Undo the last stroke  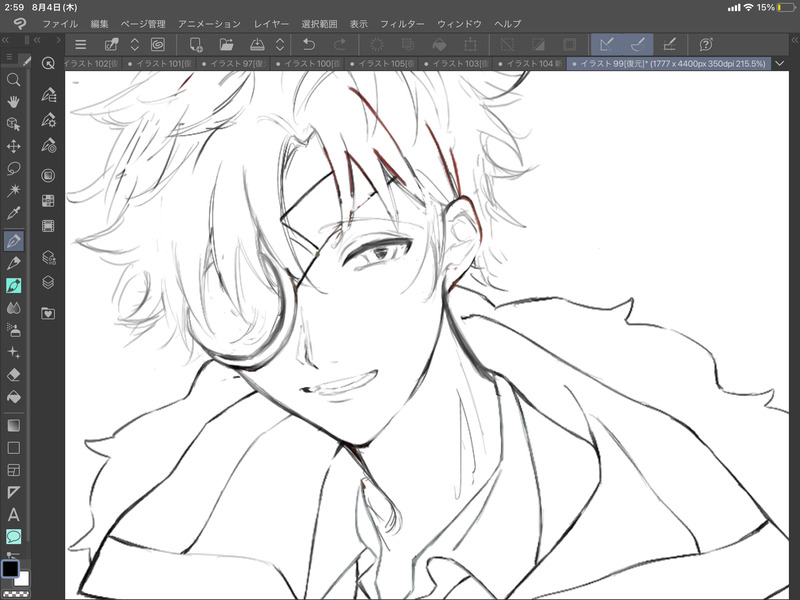pos(309,44)
